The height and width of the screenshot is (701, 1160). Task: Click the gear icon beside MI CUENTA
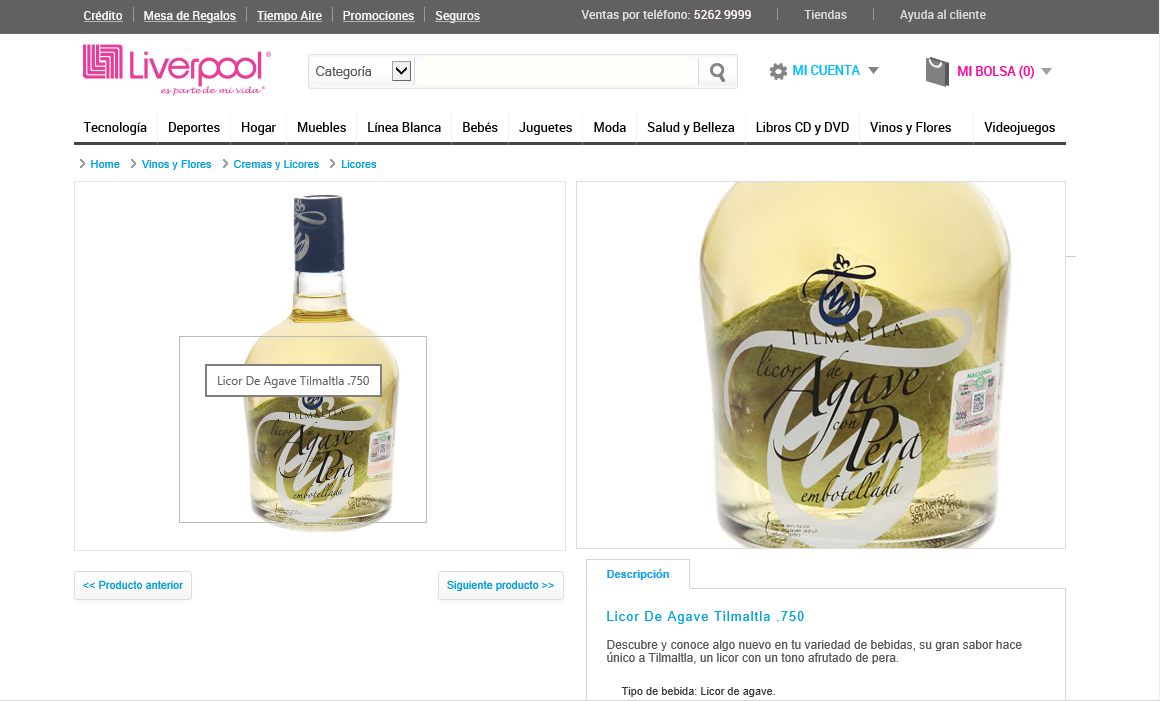(x=778, y=71)
